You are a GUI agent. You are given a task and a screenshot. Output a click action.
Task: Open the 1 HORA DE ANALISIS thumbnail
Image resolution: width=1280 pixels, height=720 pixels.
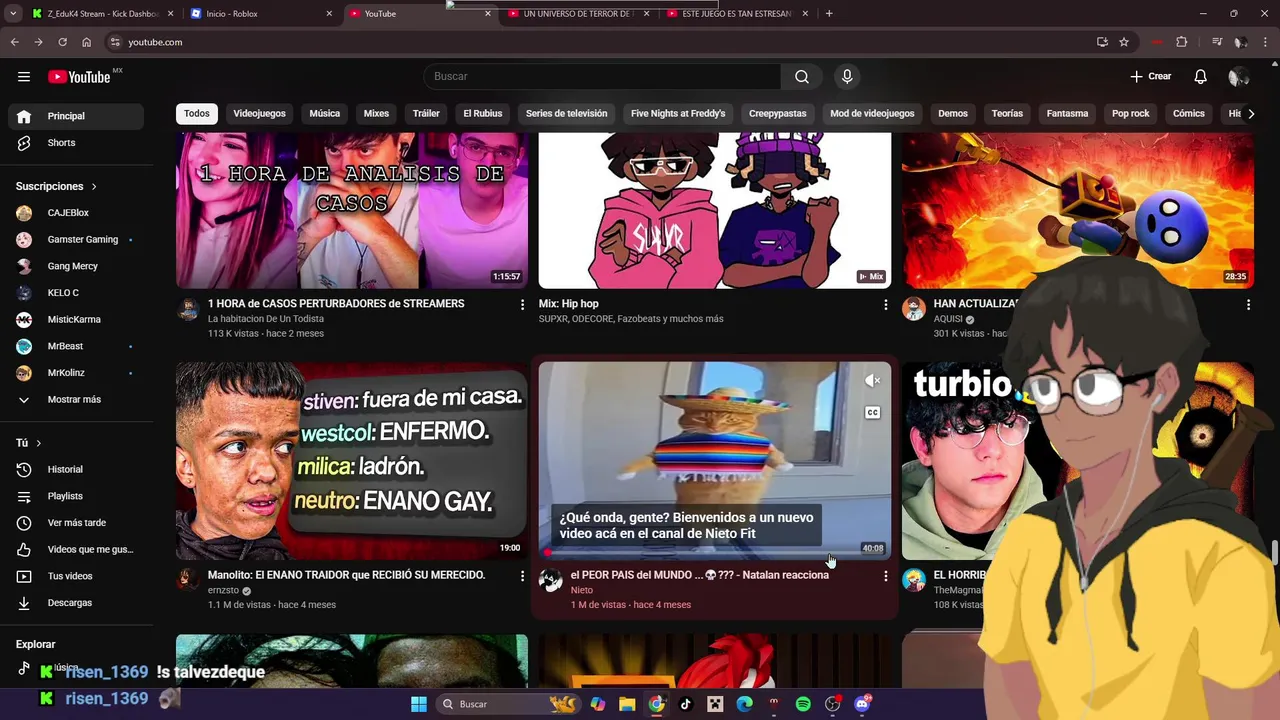352,210
